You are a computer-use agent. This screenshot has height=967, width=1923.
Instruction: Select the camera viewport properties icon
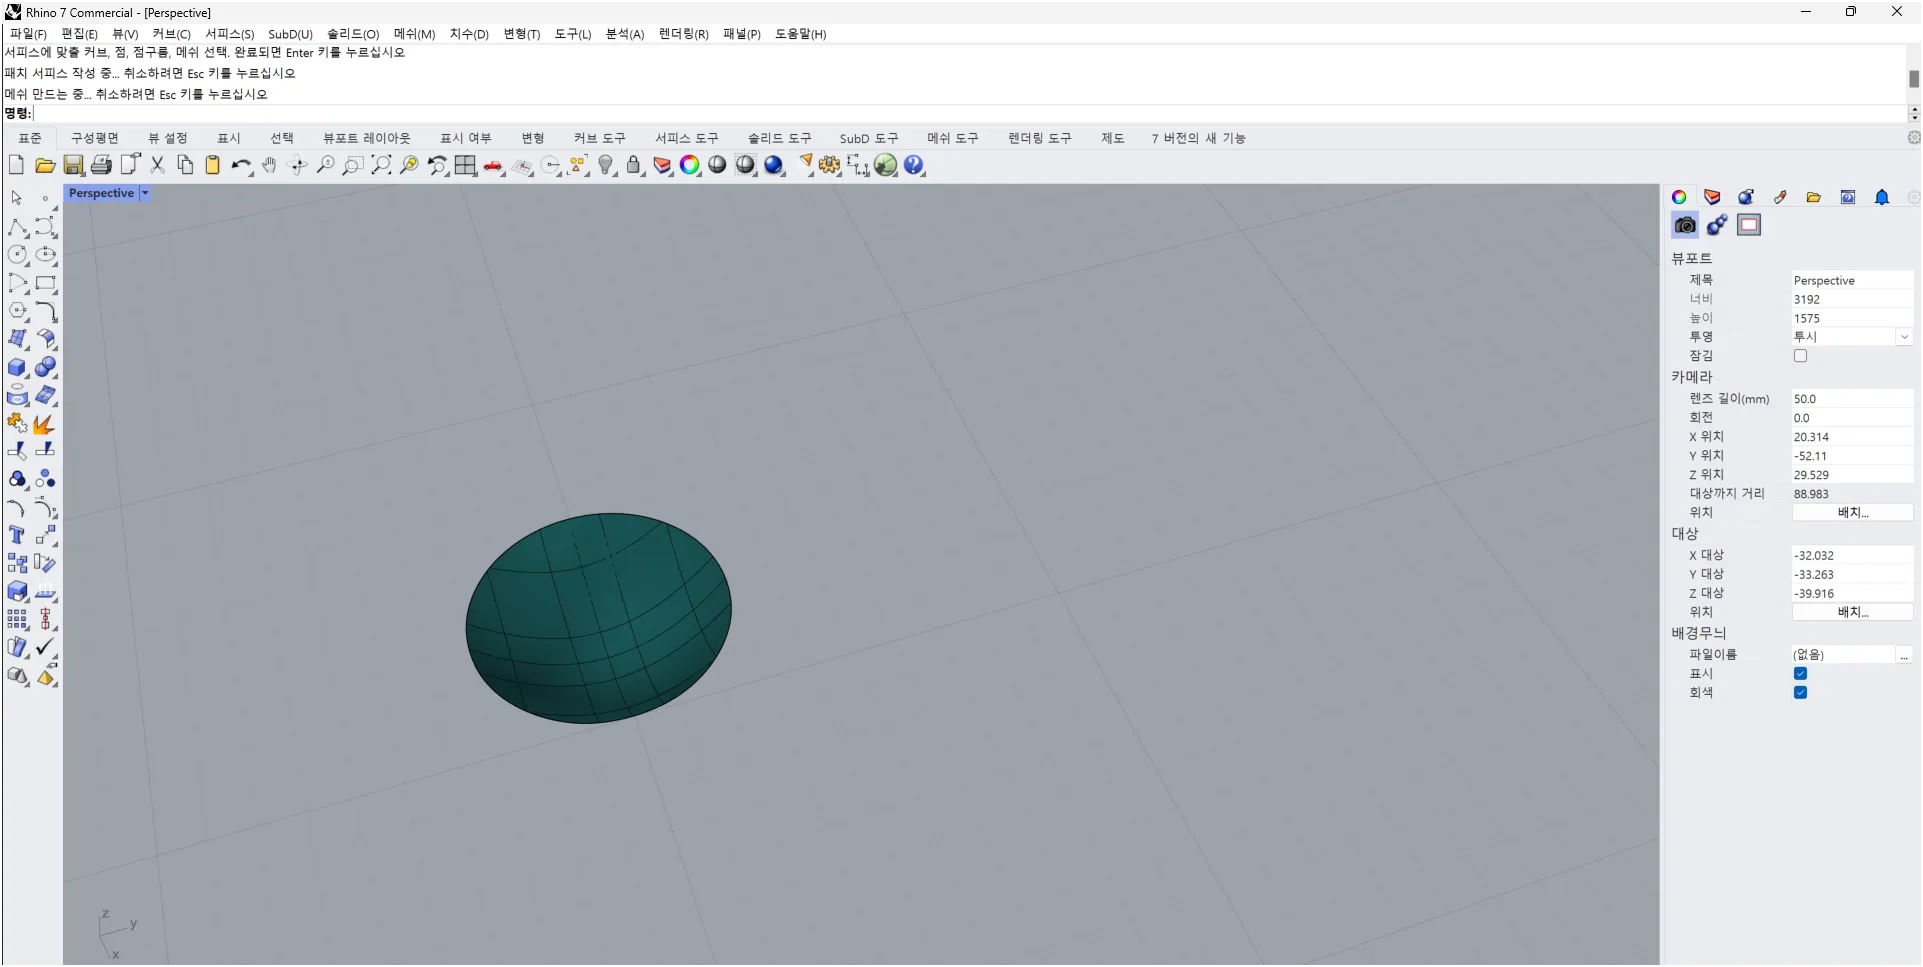1685,225
